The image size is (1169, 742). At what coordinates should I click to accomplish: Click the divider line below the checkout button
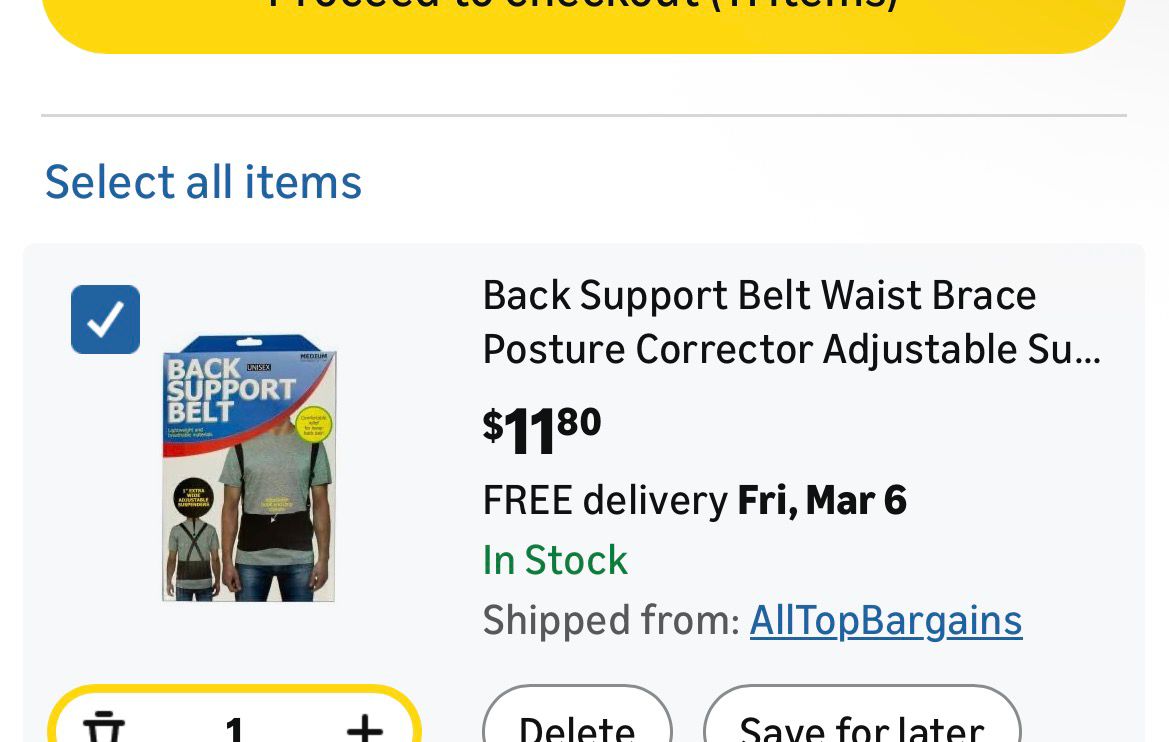[584, 116]
